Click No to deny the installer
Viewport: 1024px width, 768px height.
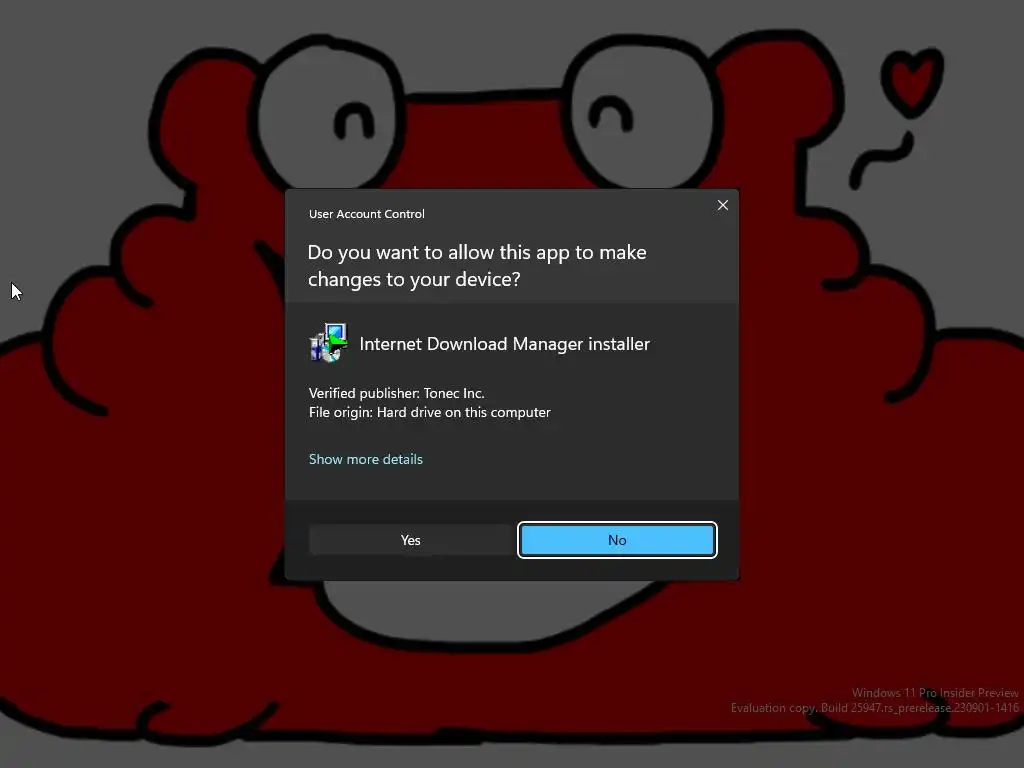[x=617, y=540]
